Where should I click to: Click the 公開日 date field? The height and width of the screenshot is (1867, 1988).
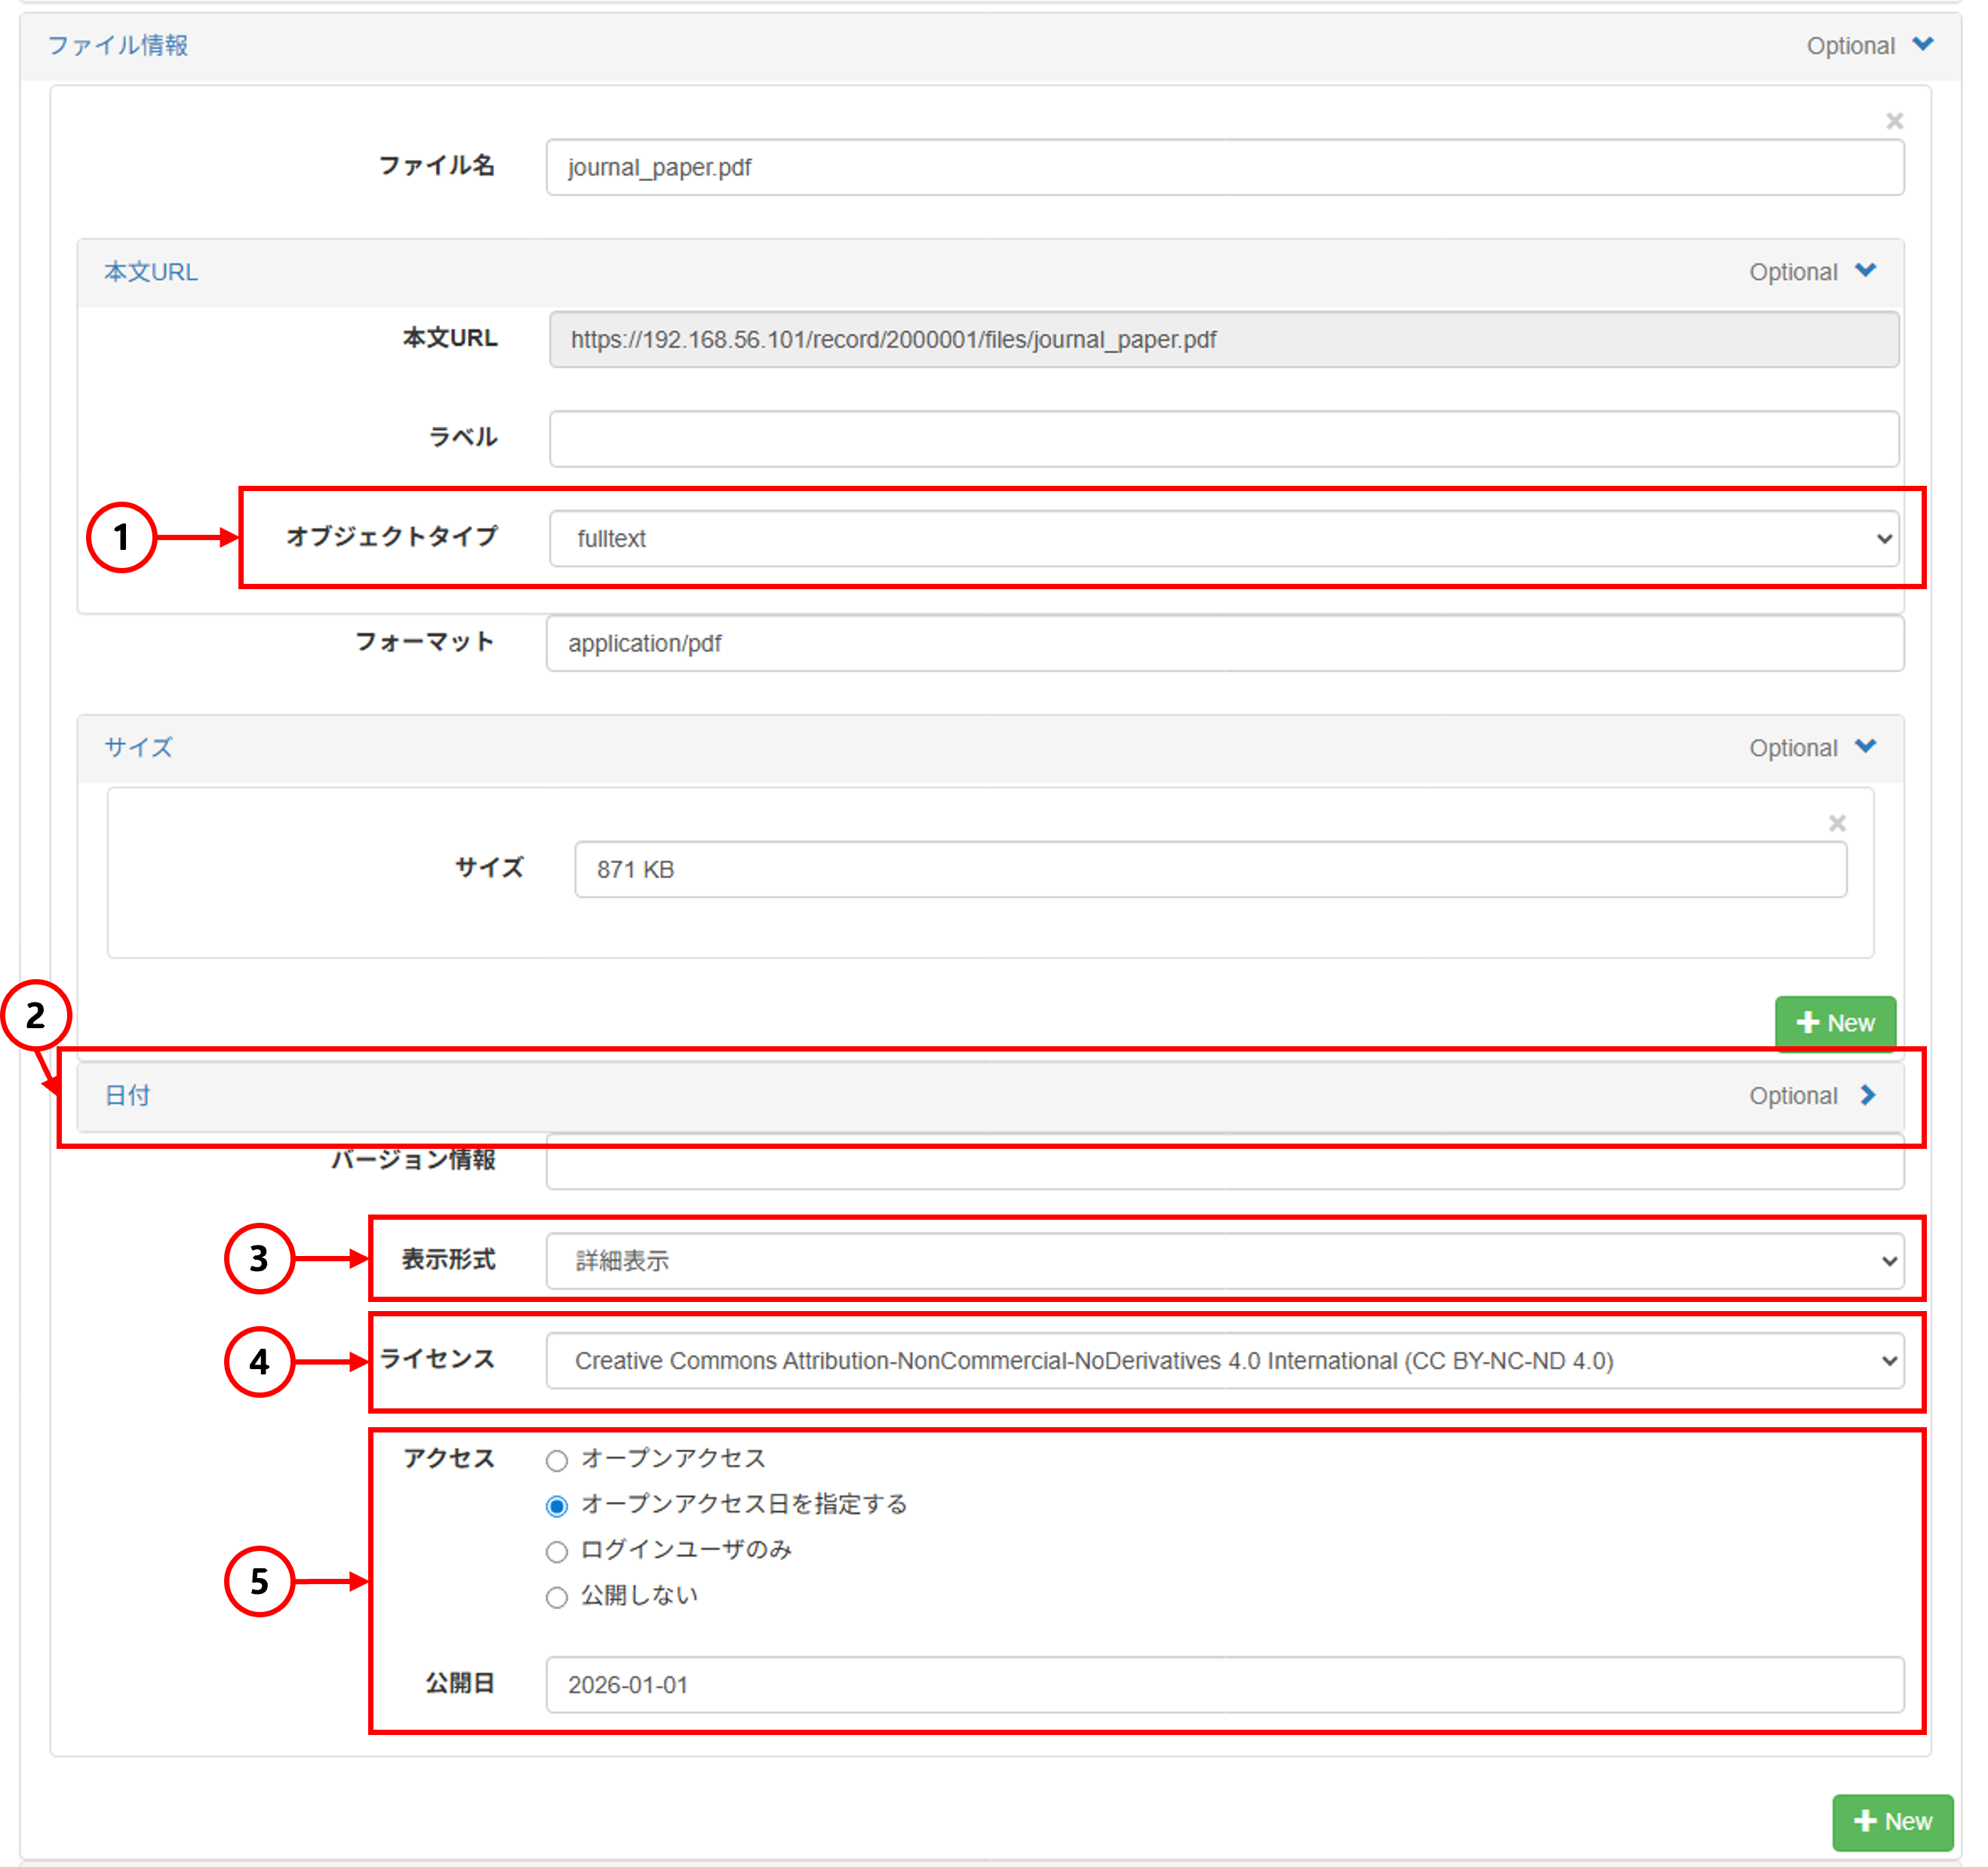coord(1224,1685)
